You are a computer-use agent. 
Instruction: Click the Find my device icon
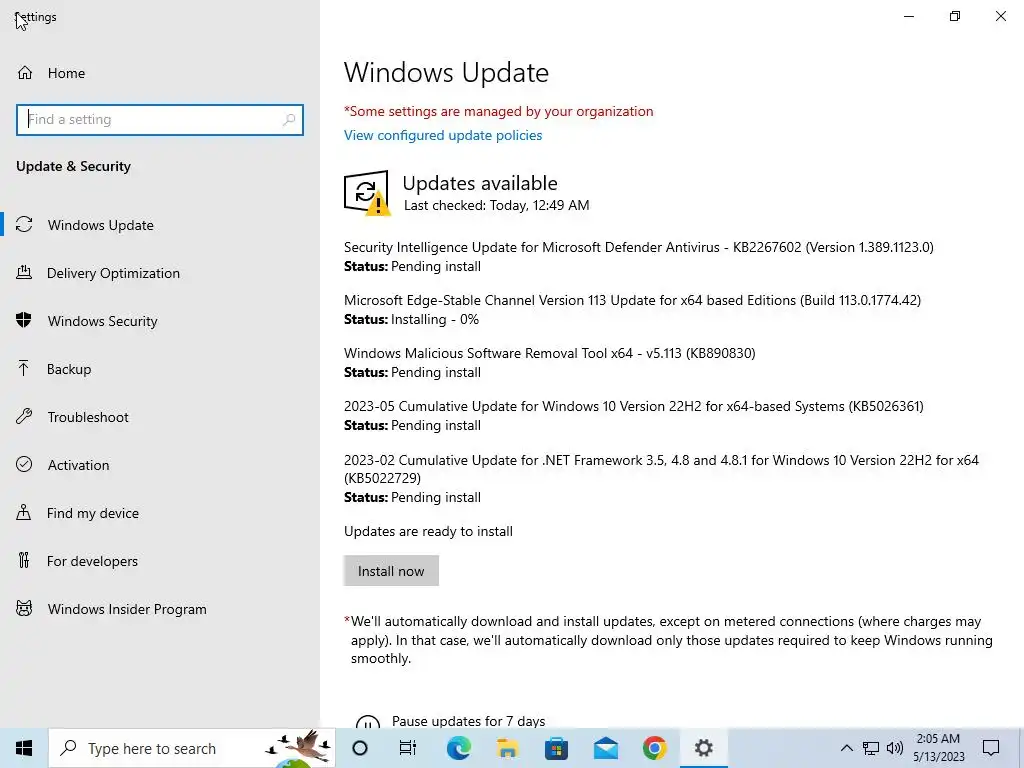(24, 513)
